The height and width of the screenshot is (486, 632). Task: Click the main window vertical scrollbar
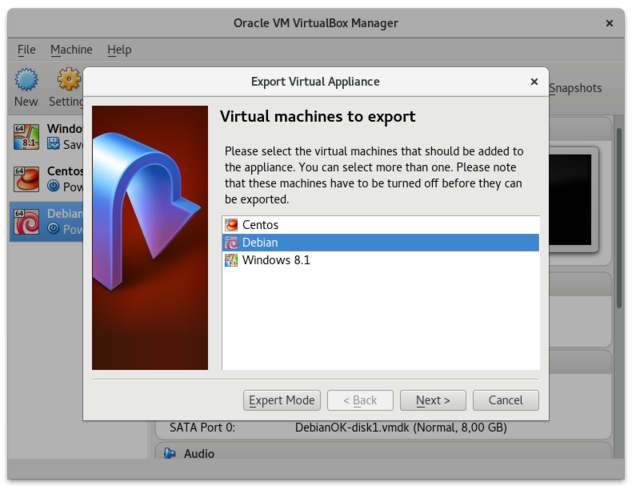(619, 218)
